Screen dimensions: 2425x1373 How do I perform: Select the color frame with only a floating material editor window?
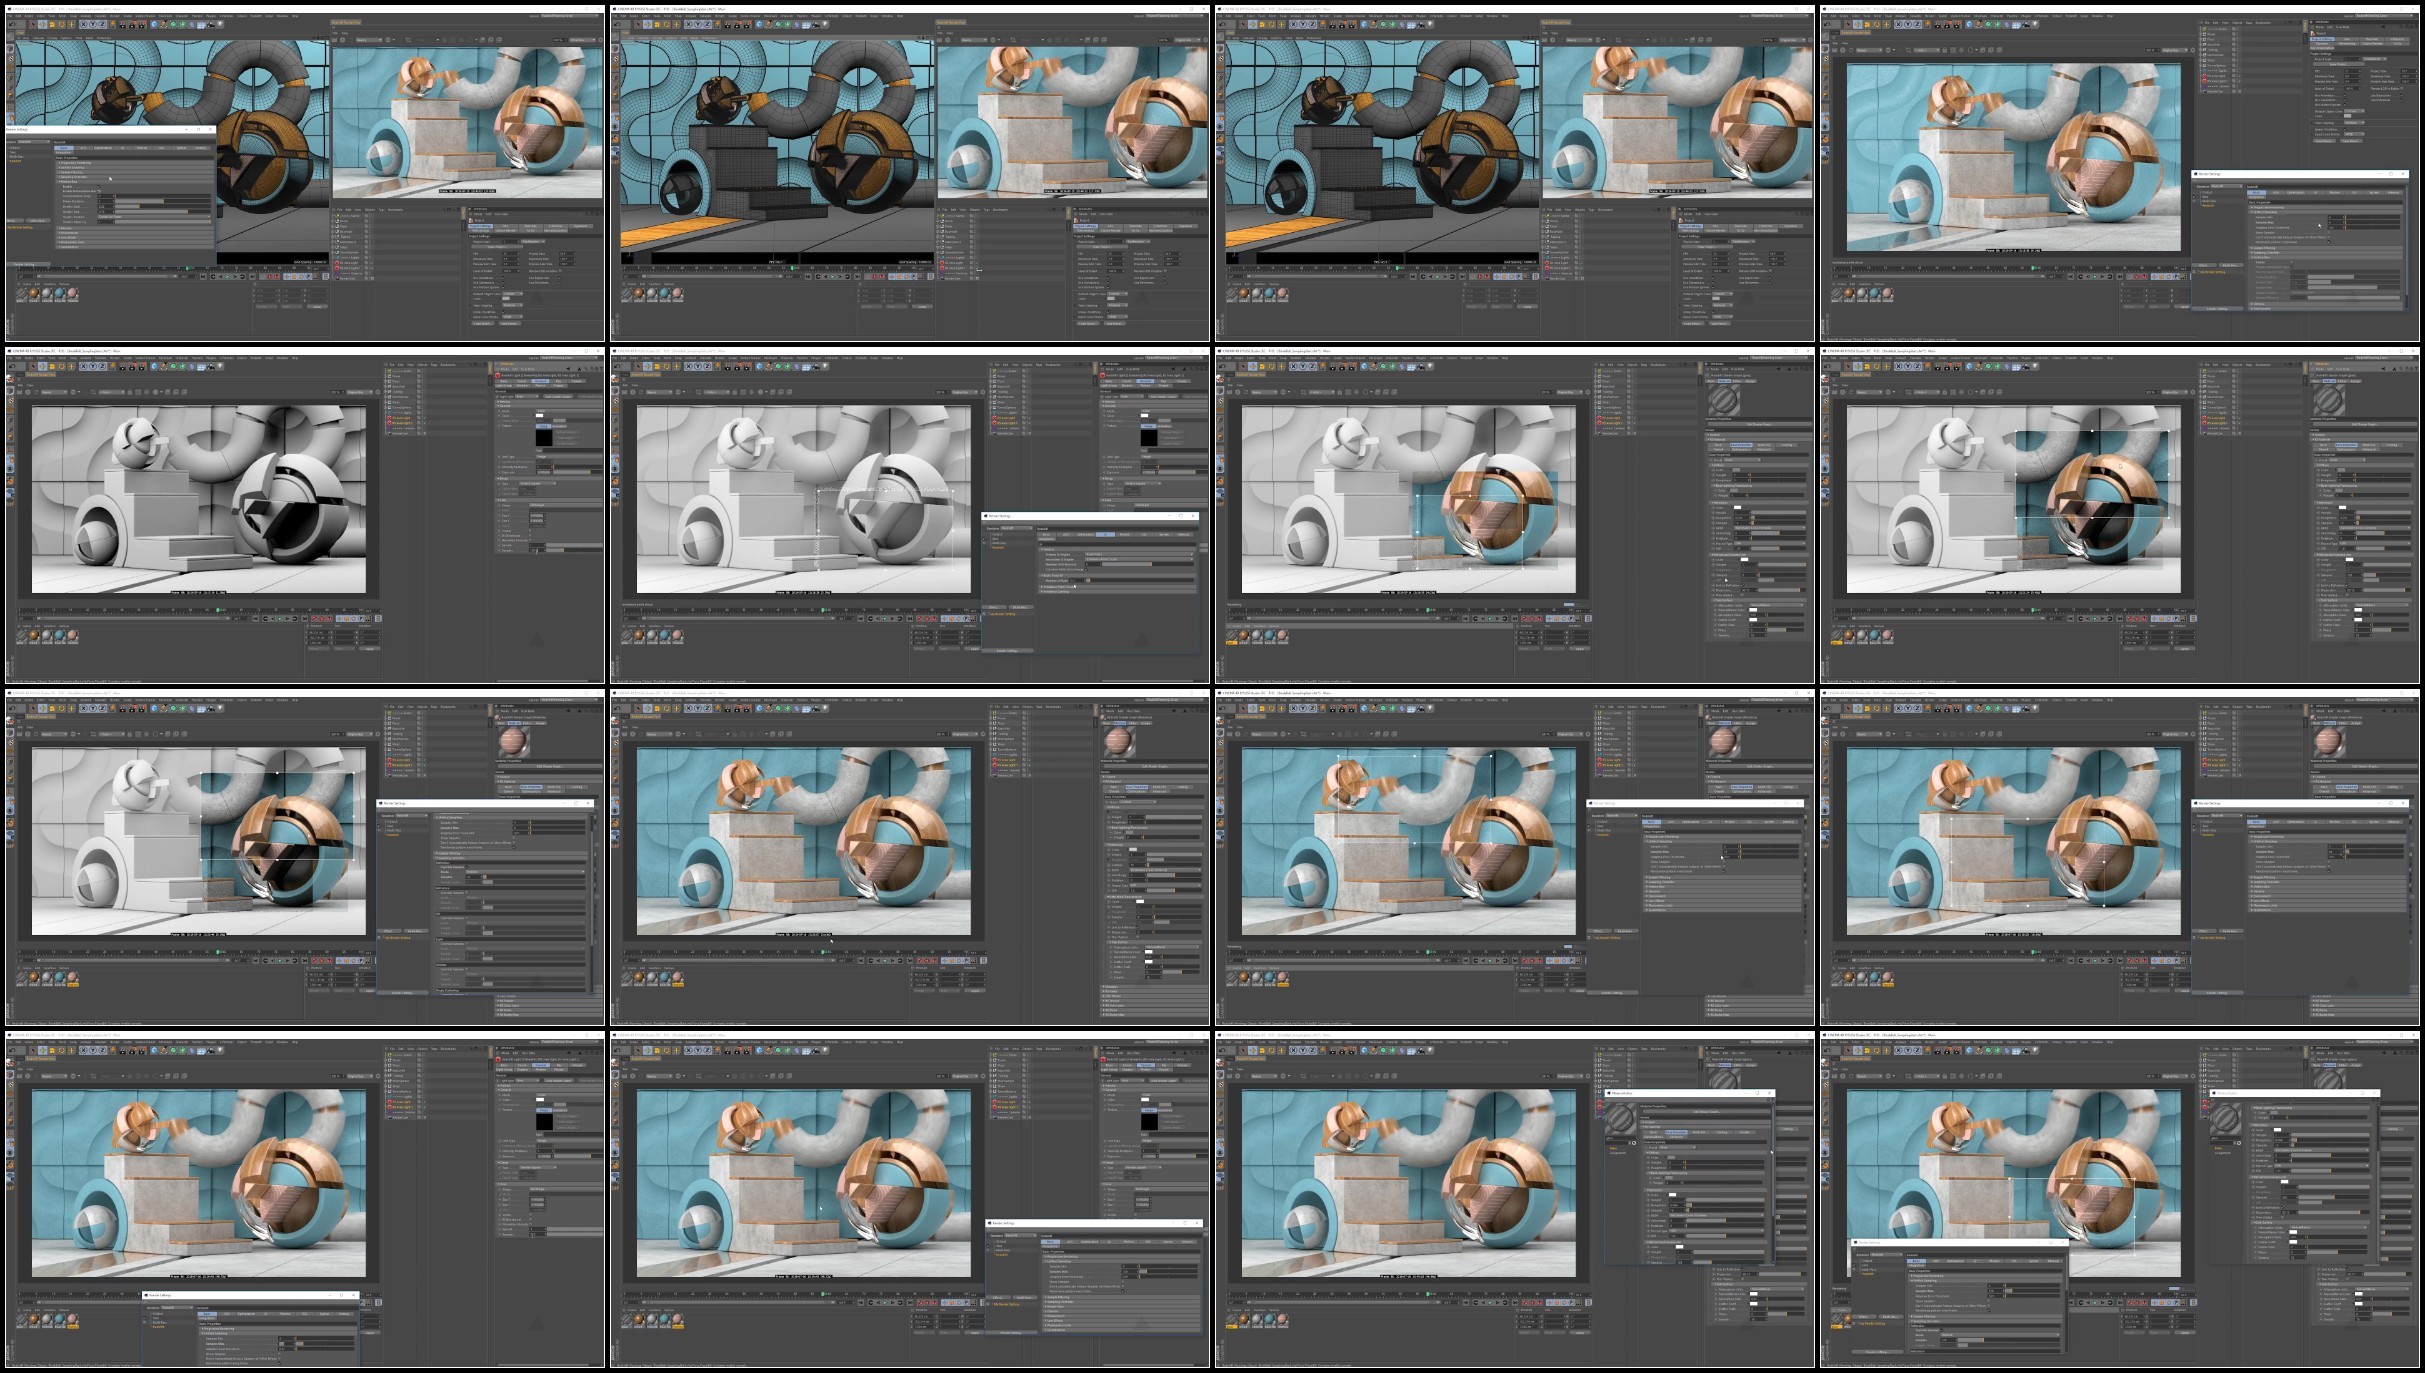click(x=1515, y=1200)
